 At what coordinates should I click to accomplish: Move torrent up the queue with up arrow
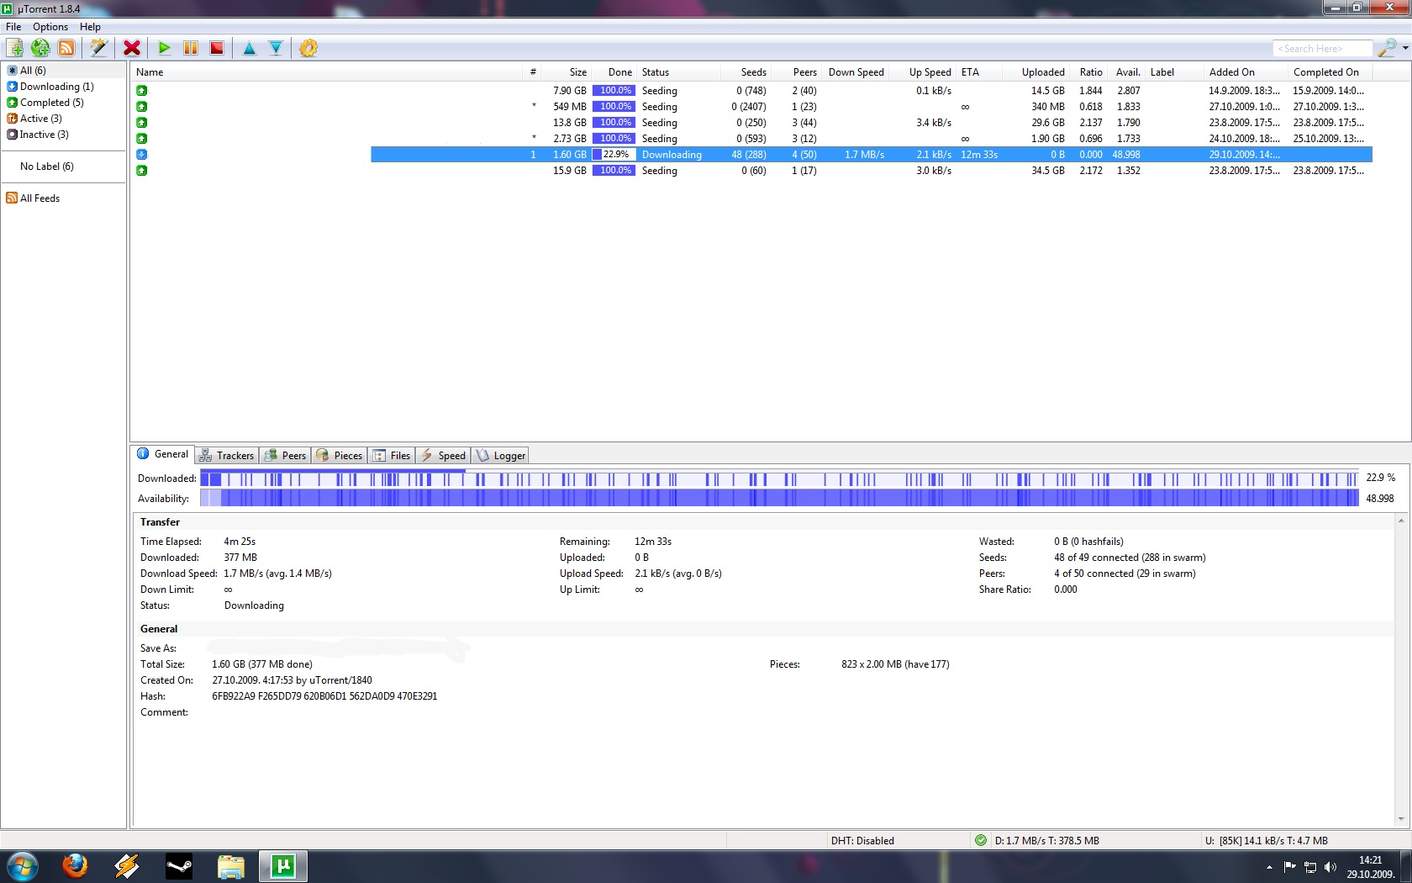click(x=249, y=48)
